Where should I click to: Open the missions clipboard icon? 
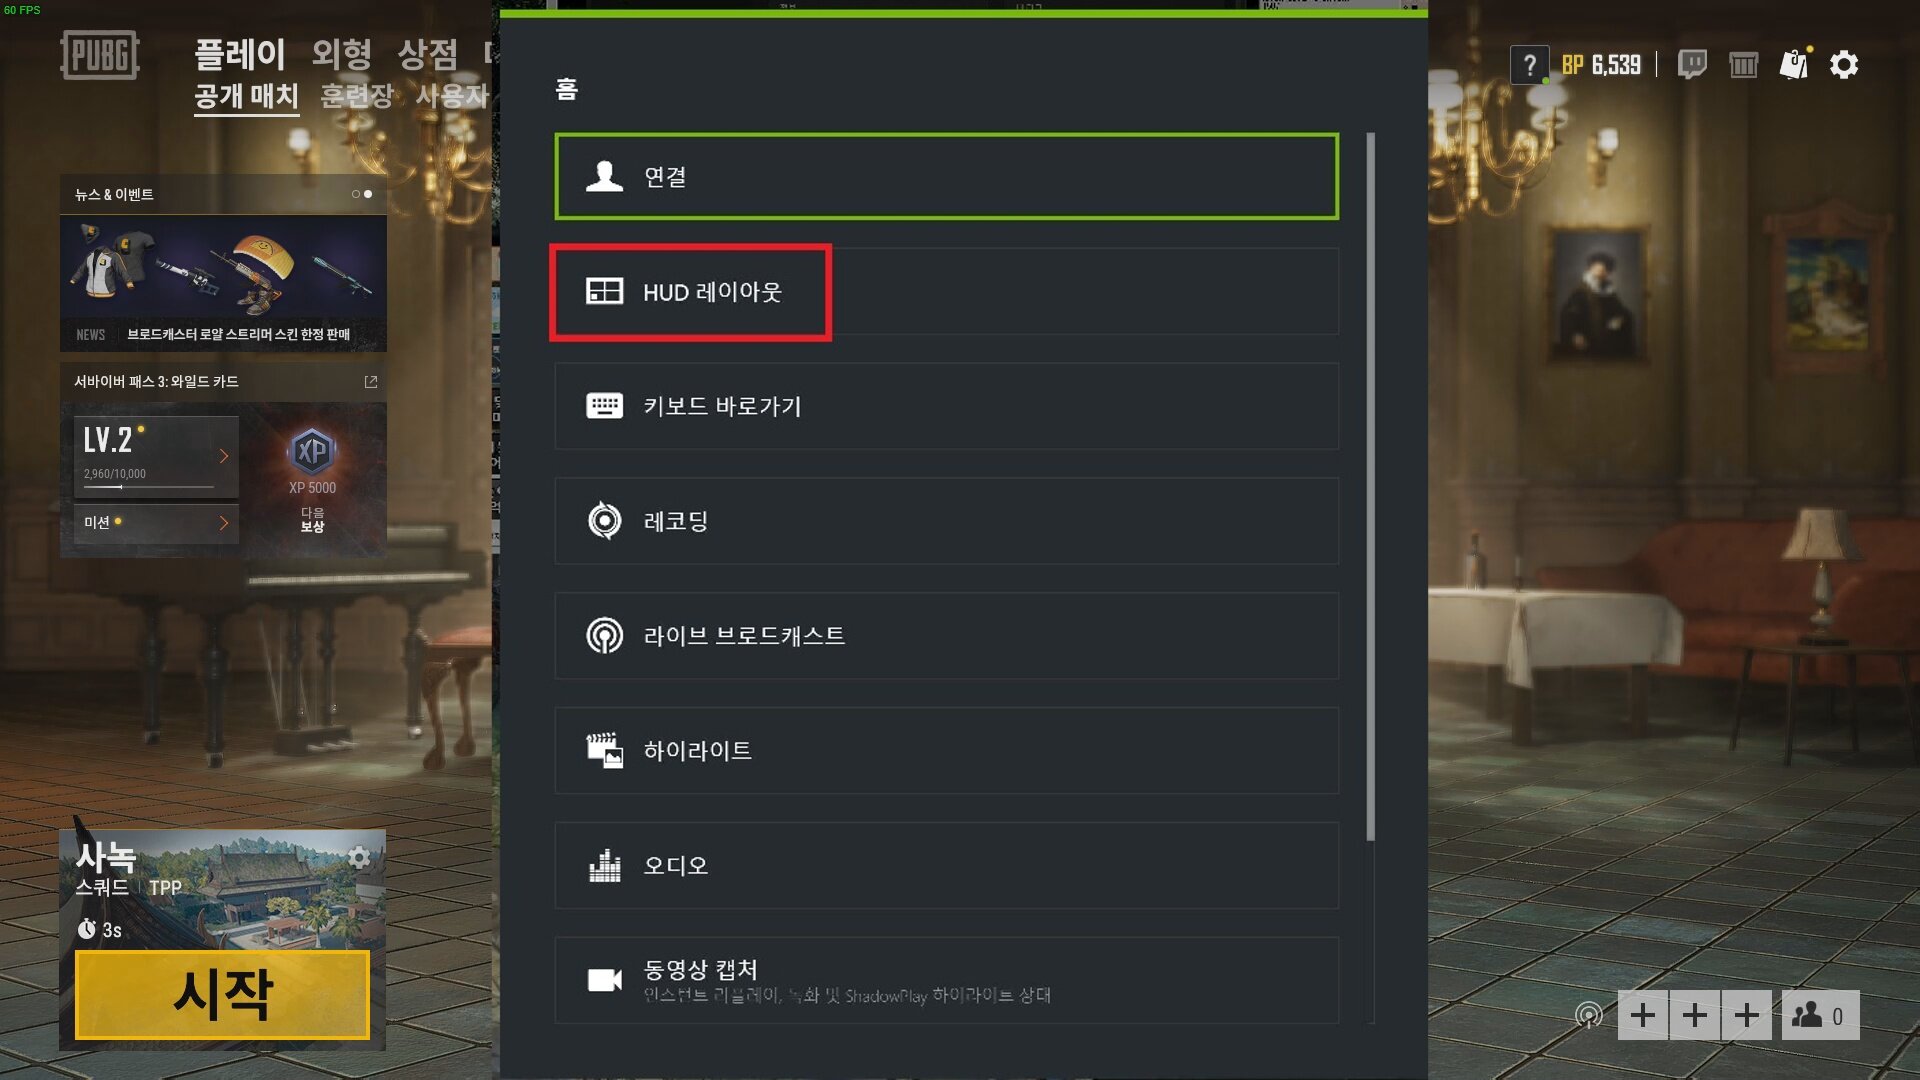[x=1794, y=64]
